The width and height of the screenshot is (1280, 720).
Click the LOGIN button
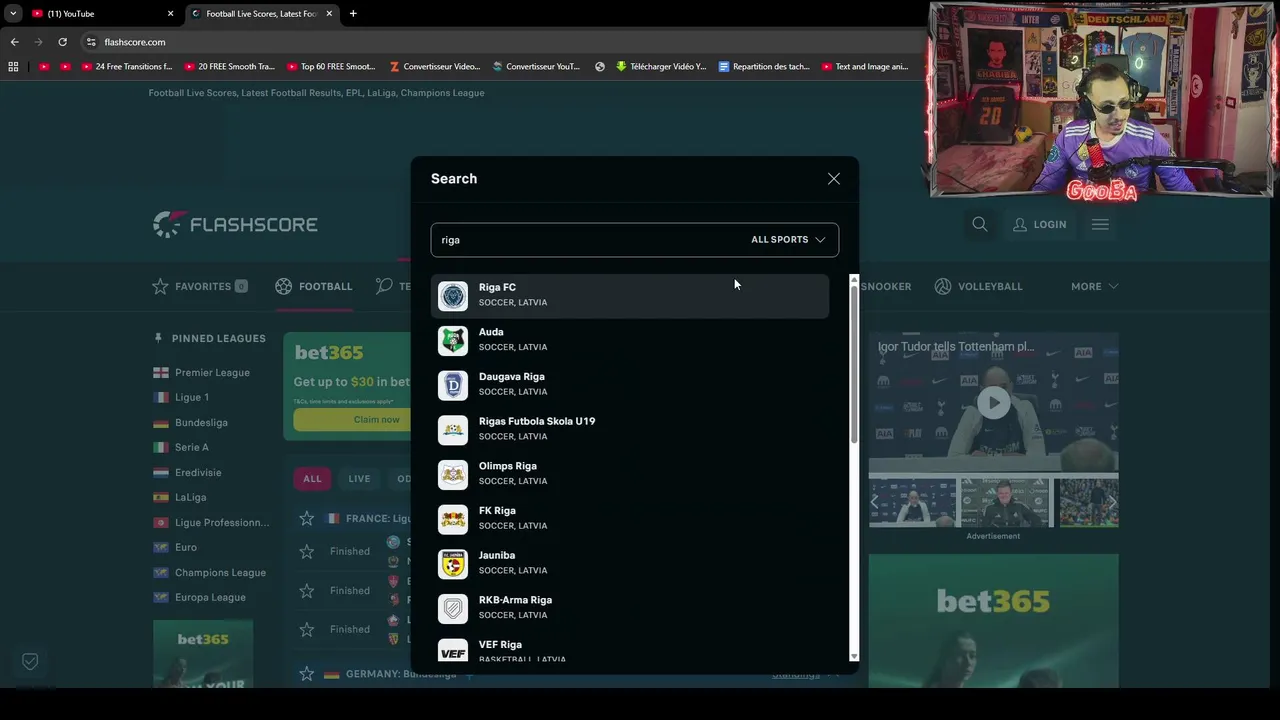click(1040, 225)
